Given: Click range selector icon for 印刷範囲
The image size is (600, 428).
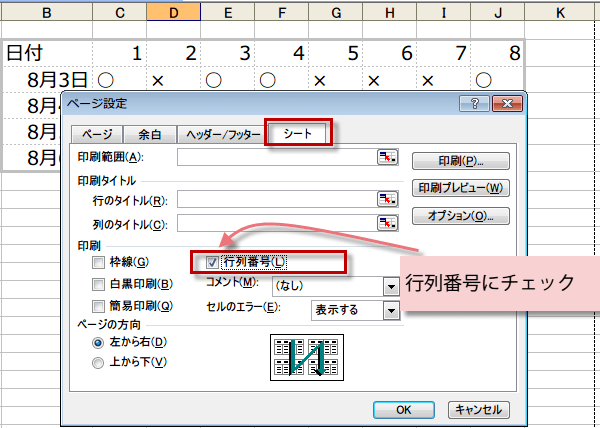Looking at the screenshot, I should click(x=388, y=157).
